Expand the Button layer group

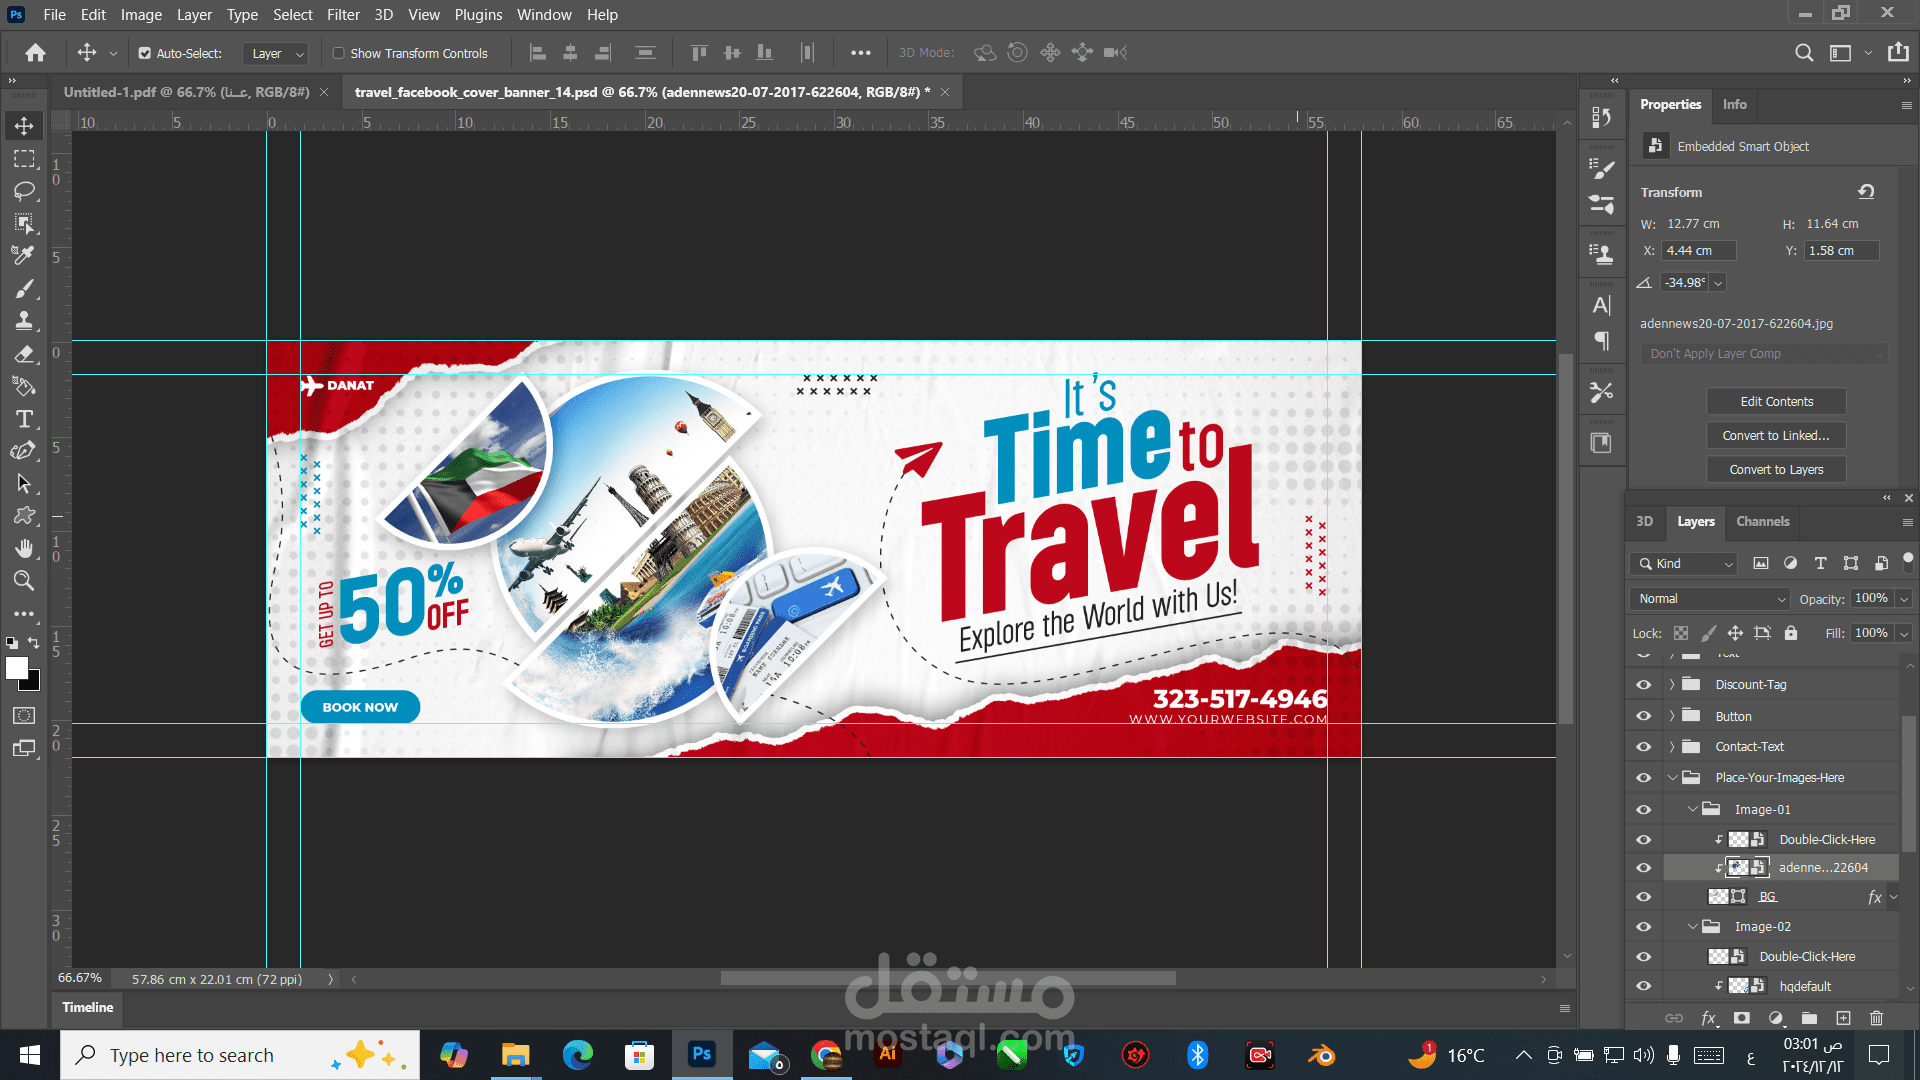[1671, 716]
